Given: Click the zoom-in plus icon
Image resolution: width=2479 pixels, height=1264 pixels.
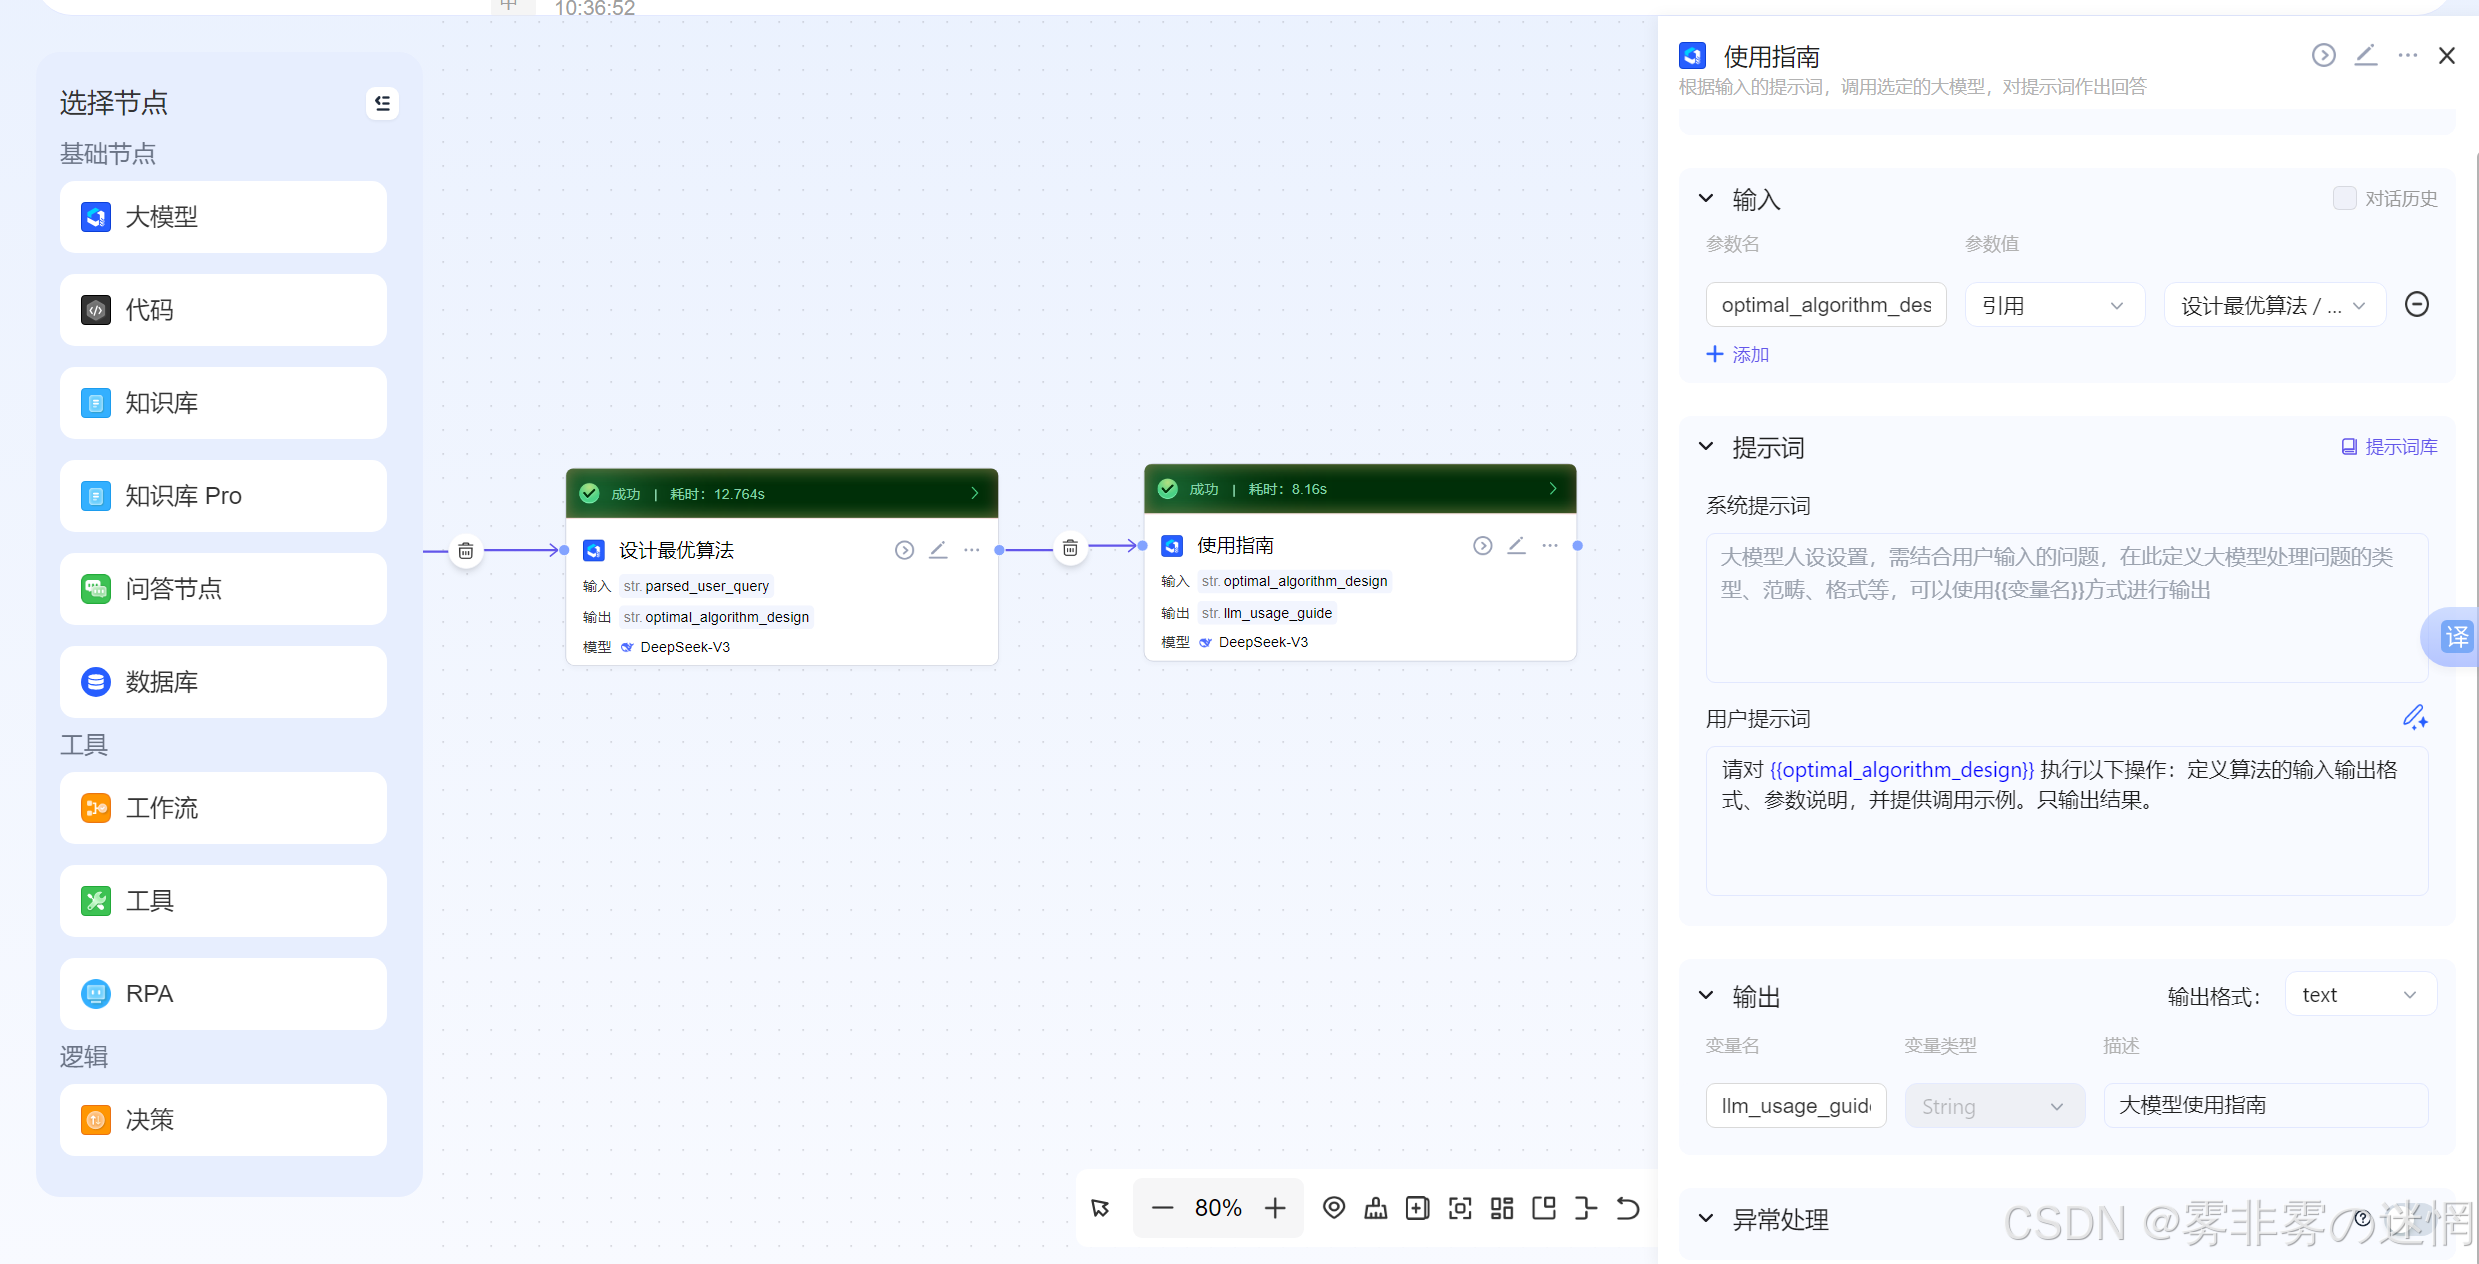Looking at the screenshot, I should (1275, 1208).
